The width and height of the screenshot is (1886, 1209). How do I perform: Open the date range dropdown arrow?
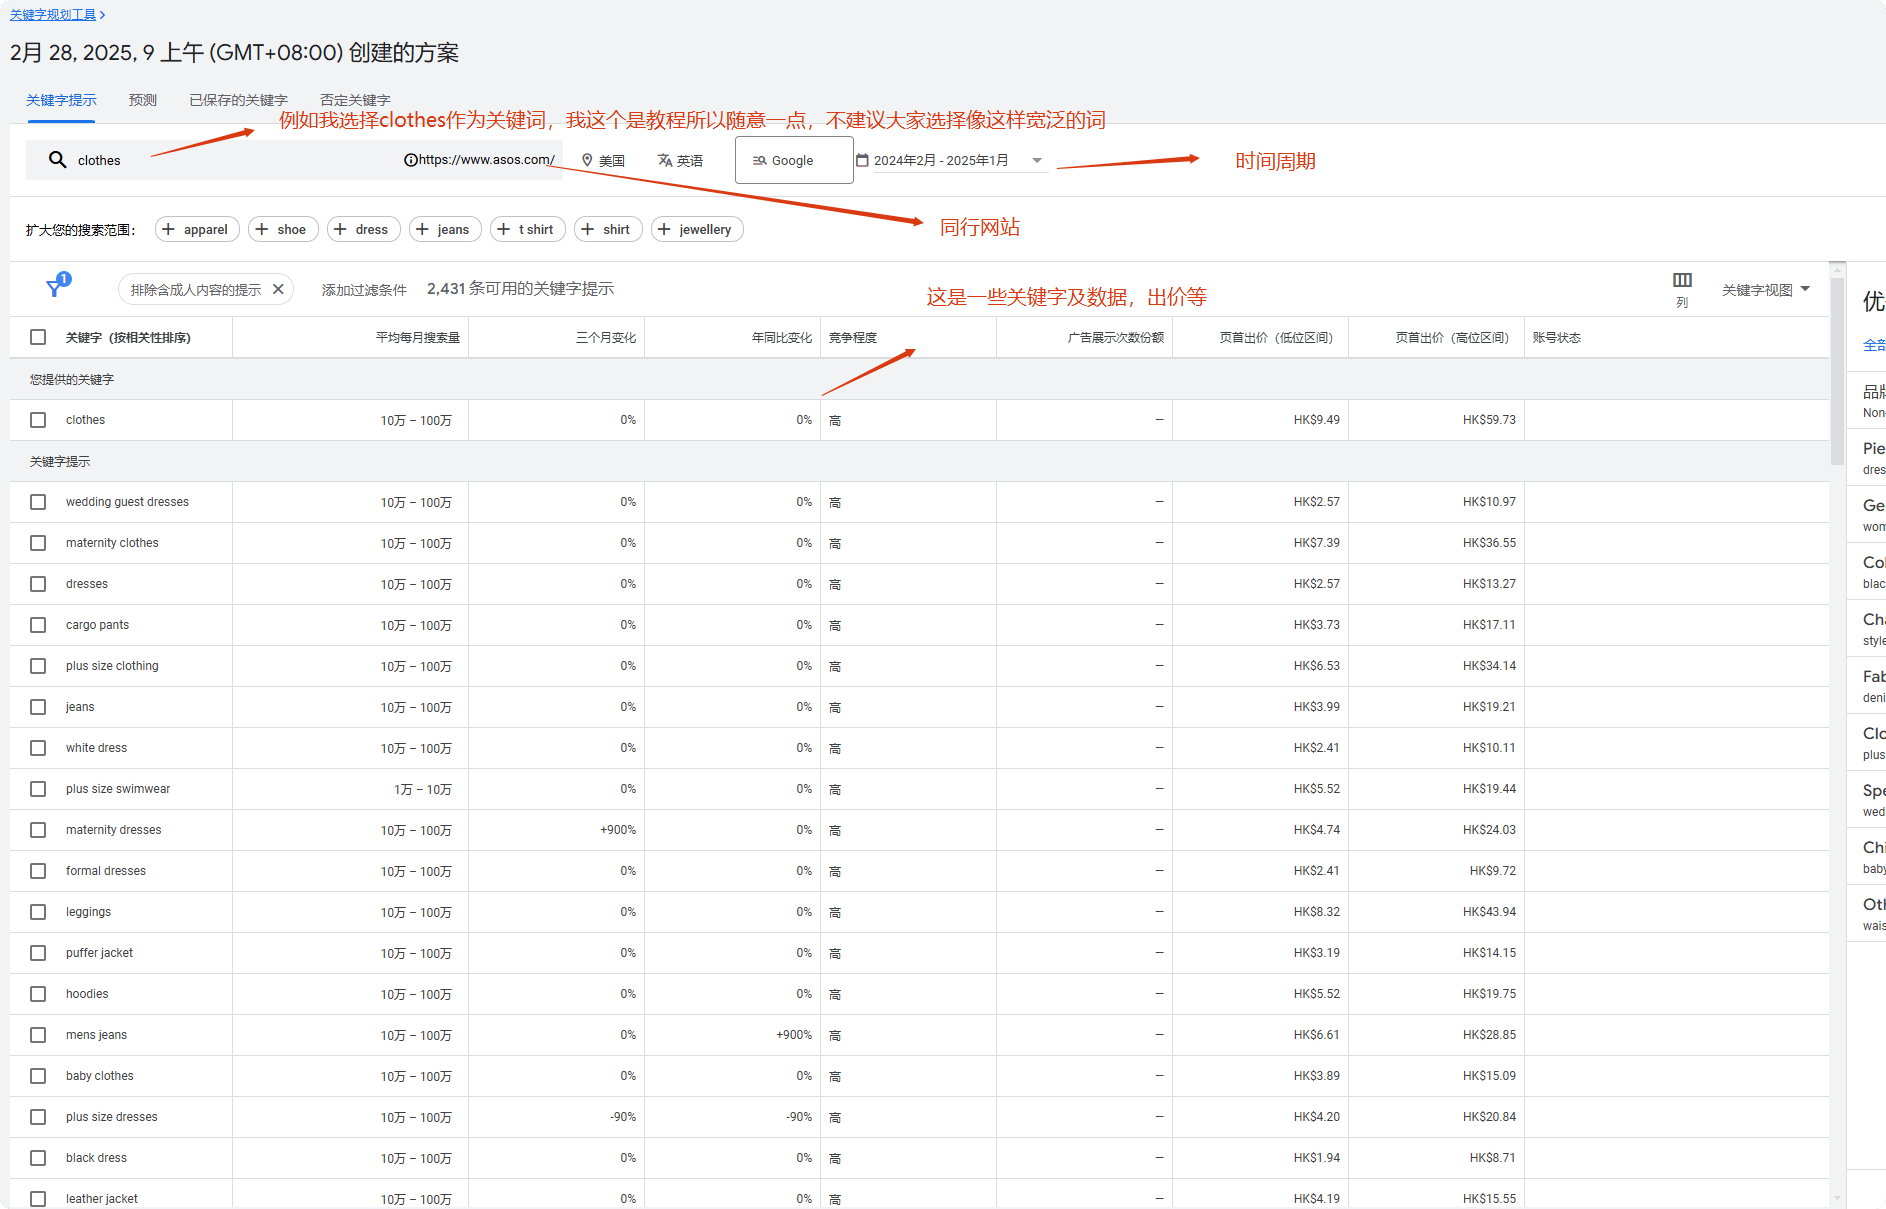(1037, 160)
